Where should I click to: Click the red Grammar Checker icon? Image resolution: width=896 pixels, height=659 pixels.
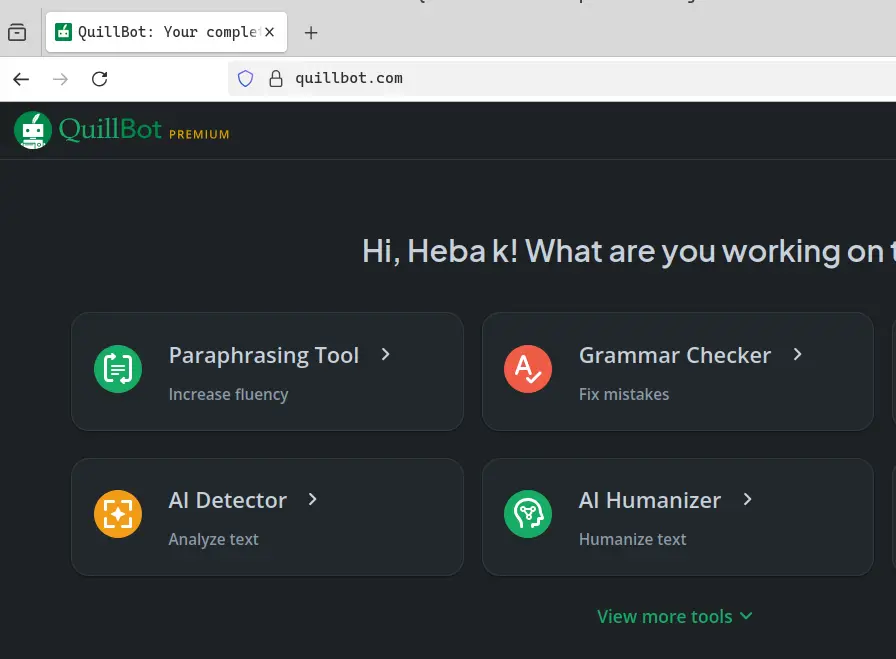(527, 369)
